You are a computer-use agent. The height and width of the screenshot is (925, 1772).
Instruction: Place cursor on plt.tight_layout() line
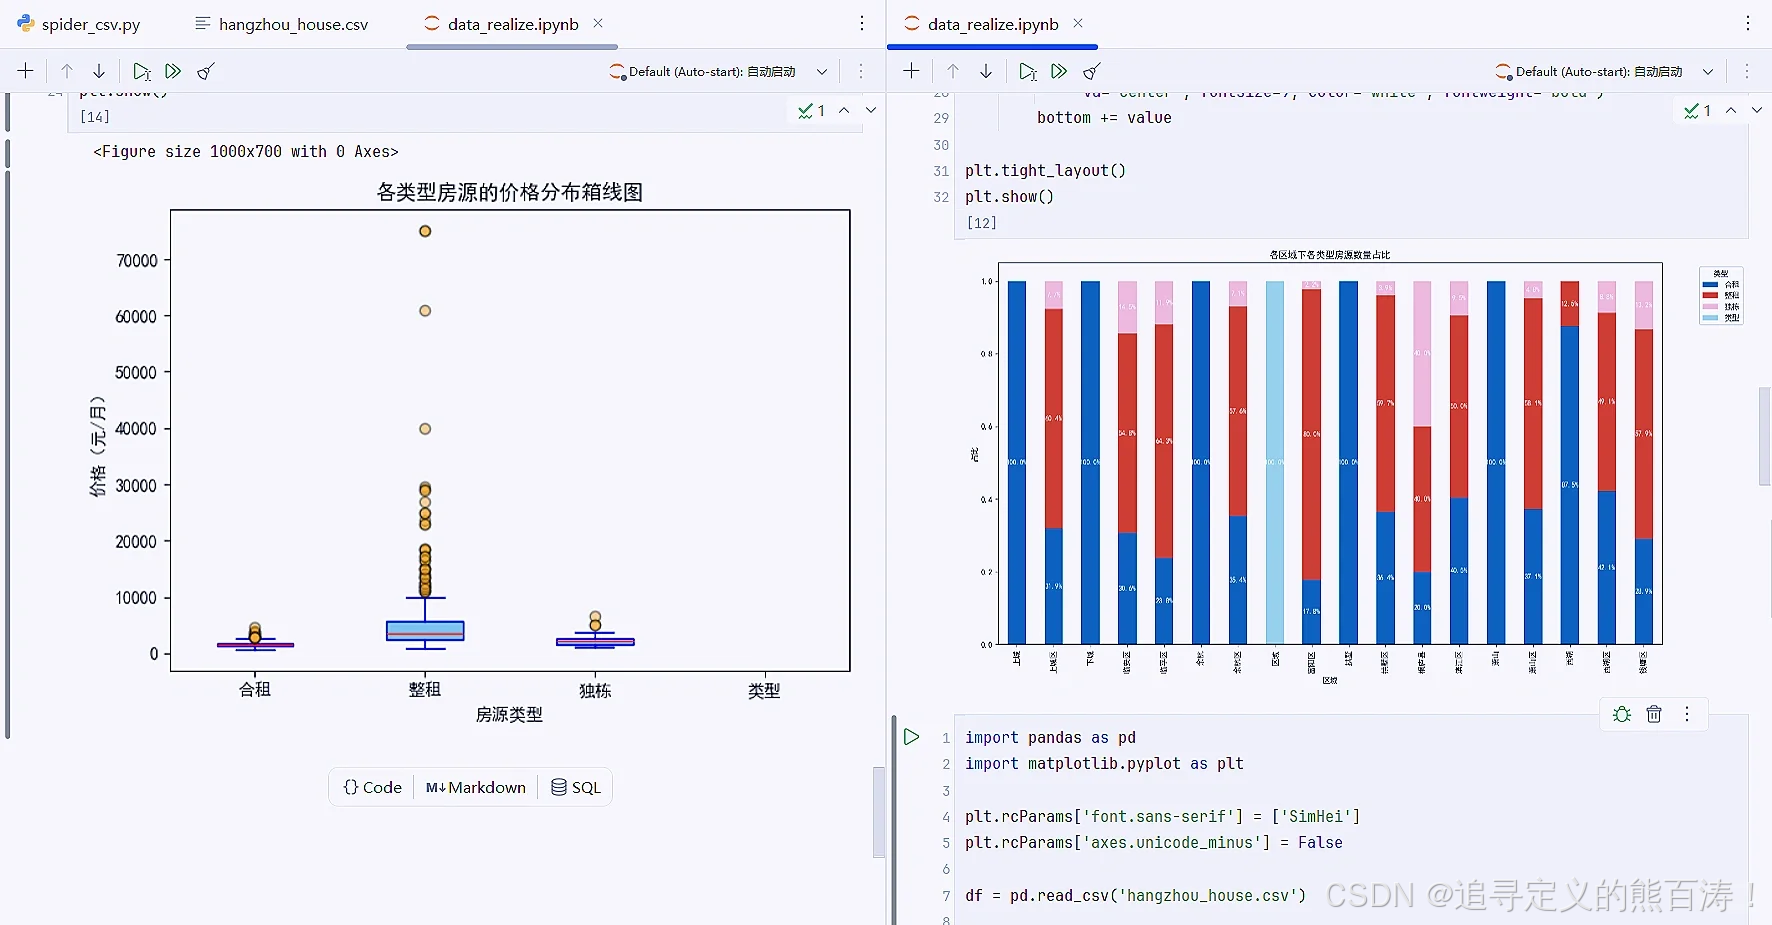point(1045,171)
